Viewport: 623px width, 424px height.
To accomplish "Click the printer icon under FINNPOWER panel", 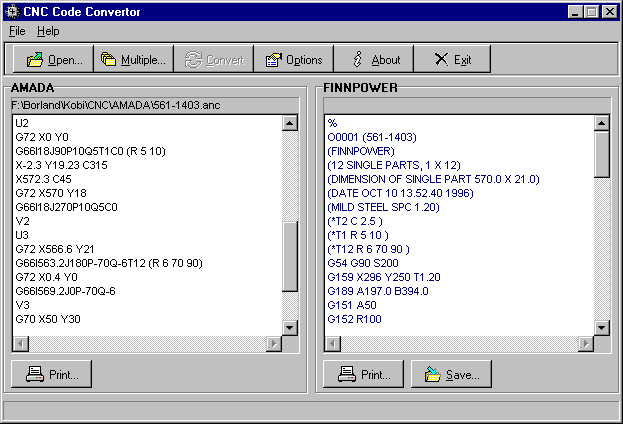I will coord(346,374).
